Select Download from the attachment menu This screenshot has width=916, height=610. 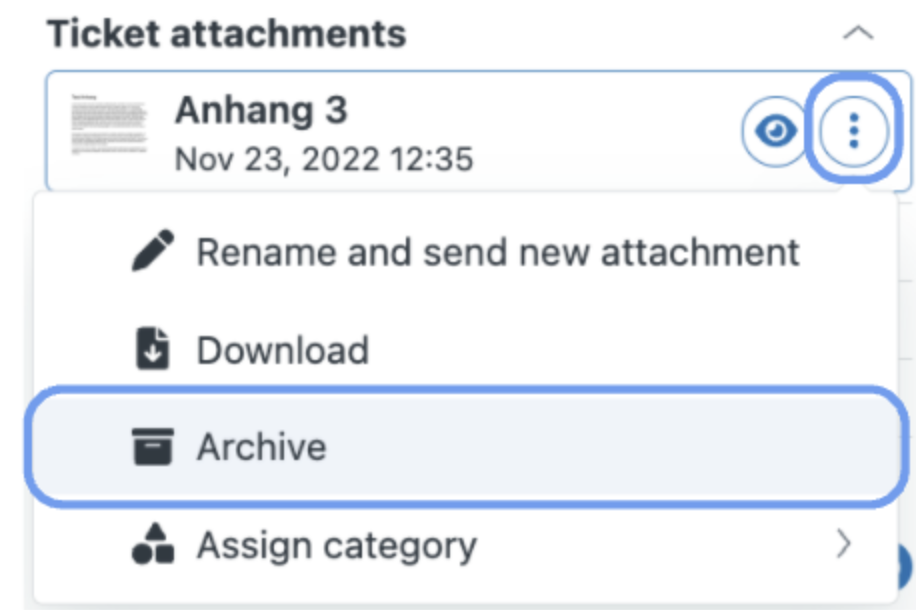tap(465, 349)
